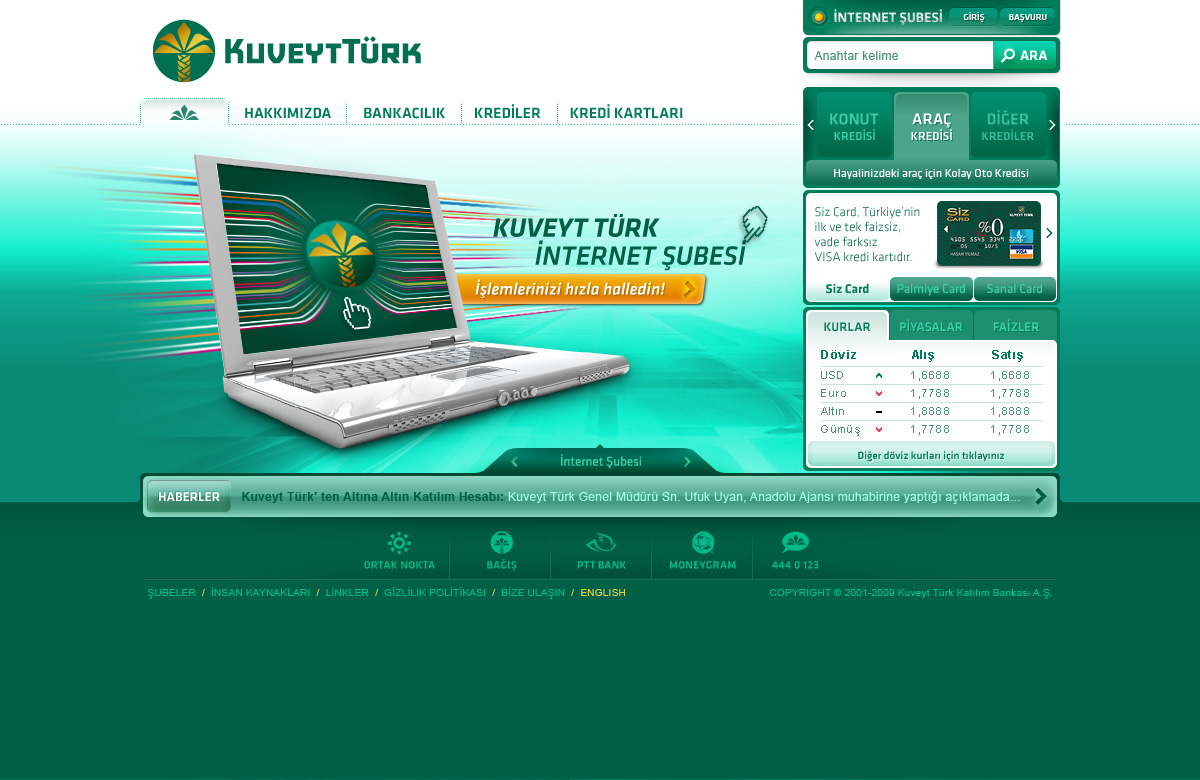Click the Bağış donation icon

(501, 544)
